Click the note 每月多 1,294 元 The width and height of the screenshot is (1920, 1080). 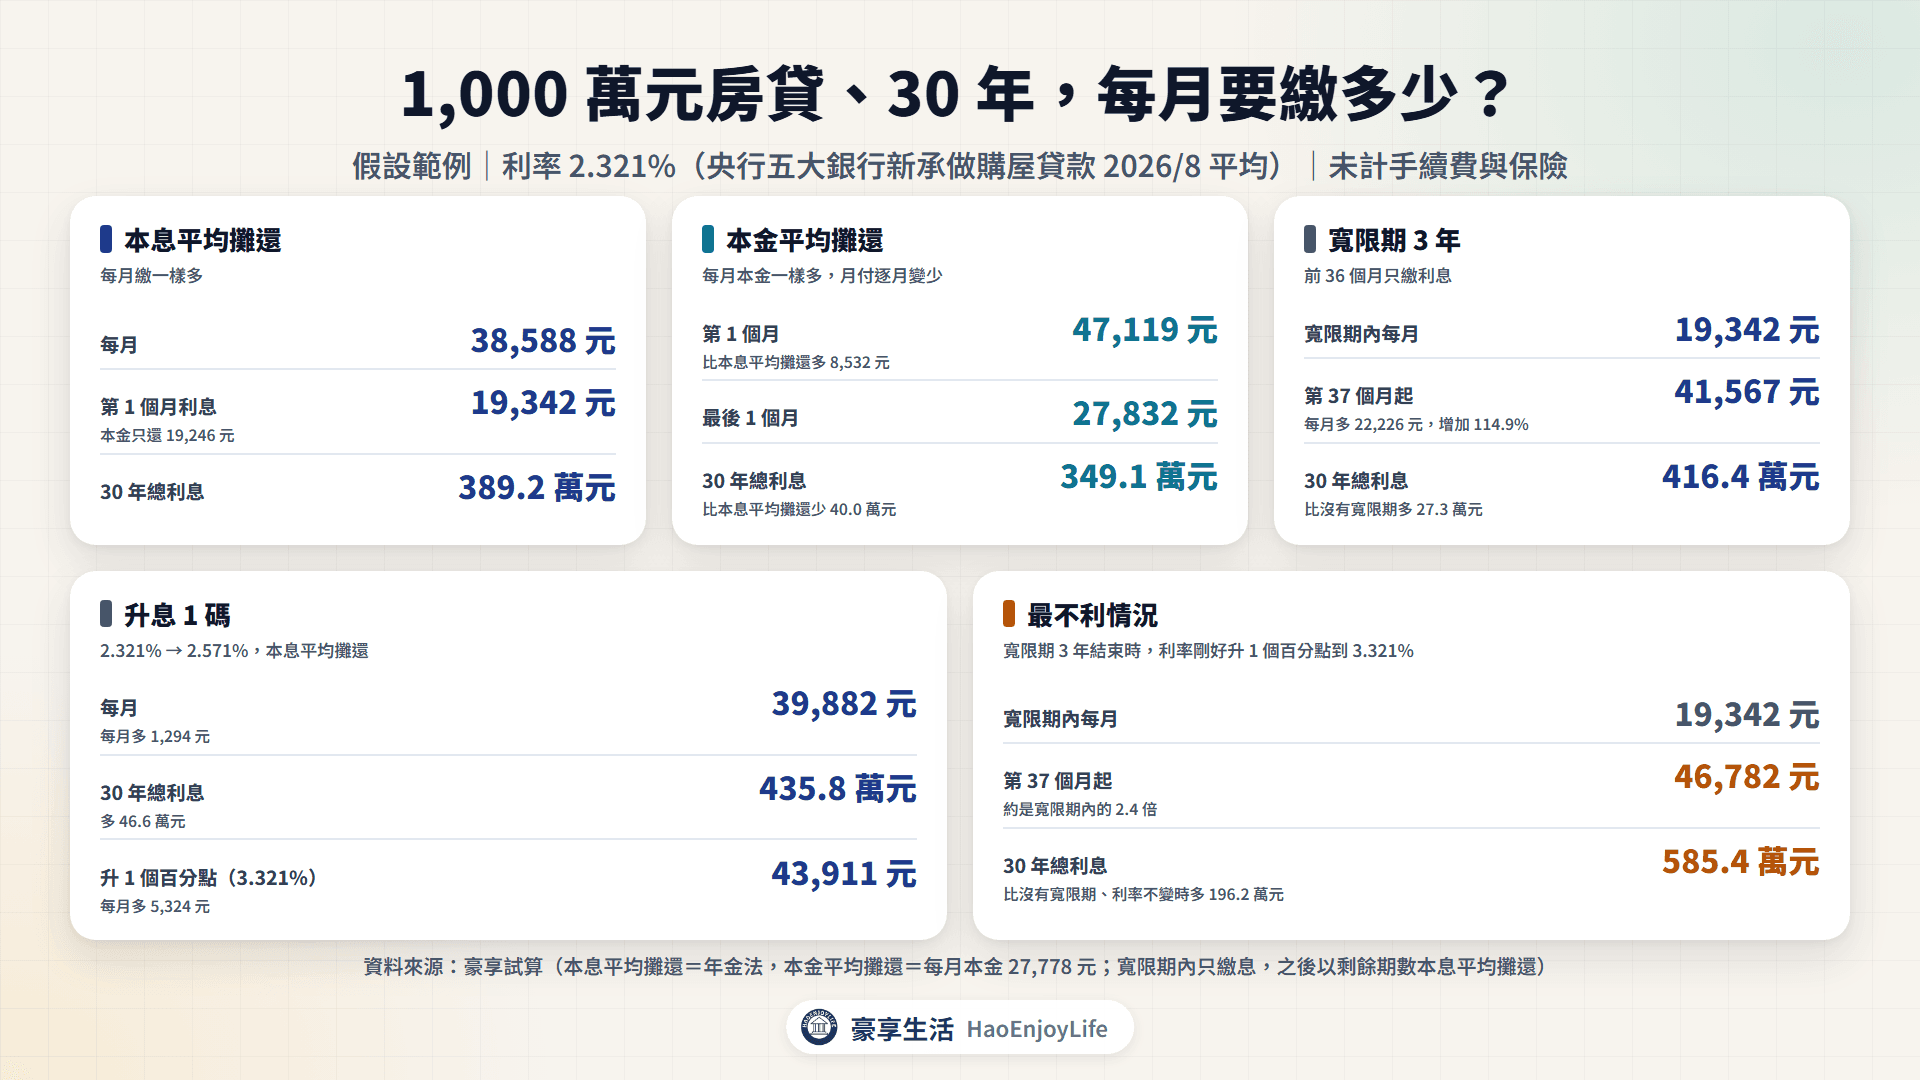point(155,737)
